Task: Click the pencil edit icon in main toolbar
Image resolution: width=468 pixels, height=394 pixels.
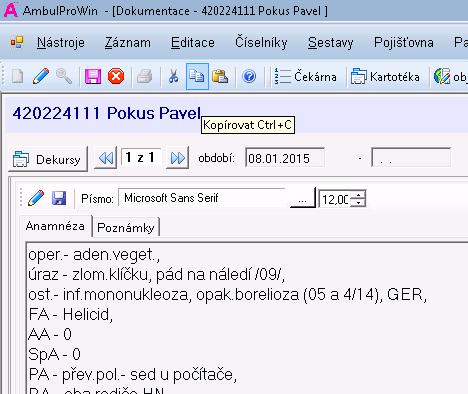Action: coord(41,76)
